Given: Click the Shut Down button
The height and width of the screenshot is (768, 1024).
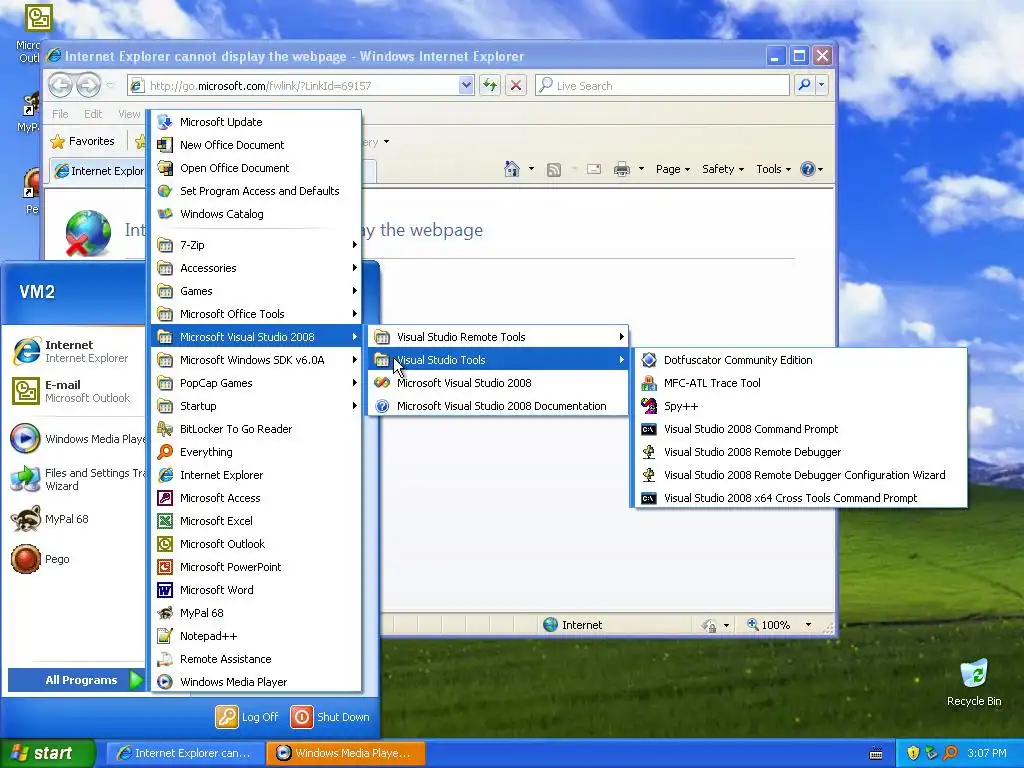Looking at the screenshot, I should (330, 717).
